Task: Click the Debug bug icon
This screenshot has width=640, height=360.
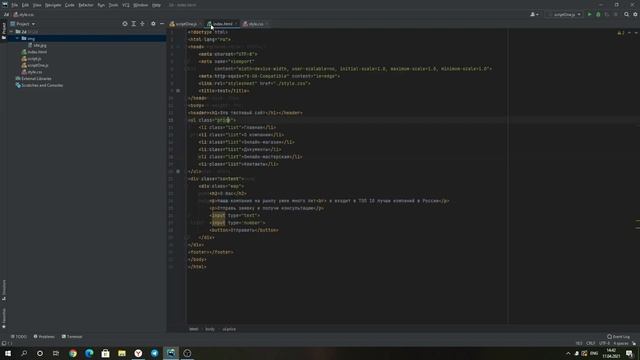Action: (x=598, y=15)
